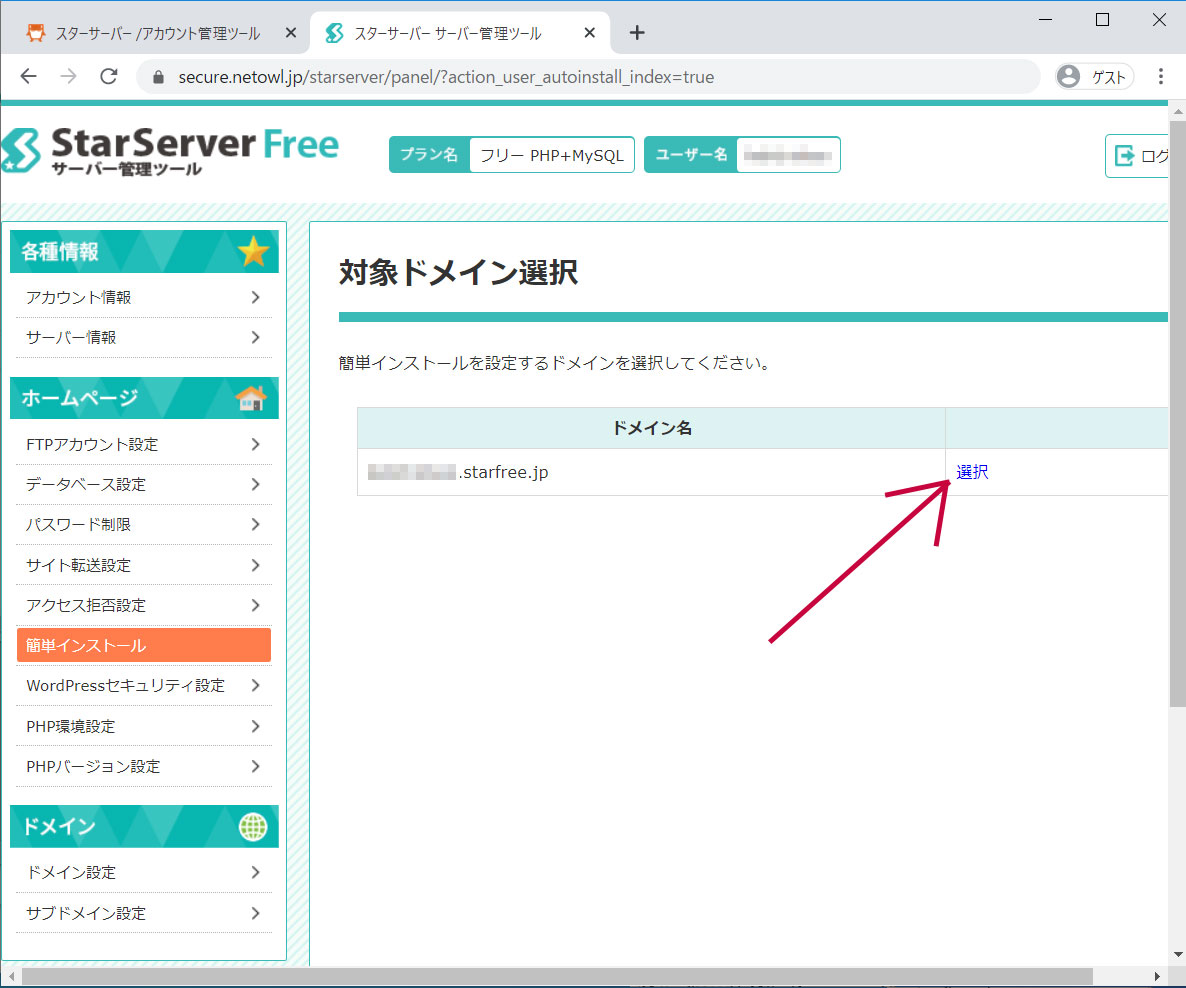Click the logout icon button at top right
The width and height of the screenshot is (1186, 988).
point(1137,156)
